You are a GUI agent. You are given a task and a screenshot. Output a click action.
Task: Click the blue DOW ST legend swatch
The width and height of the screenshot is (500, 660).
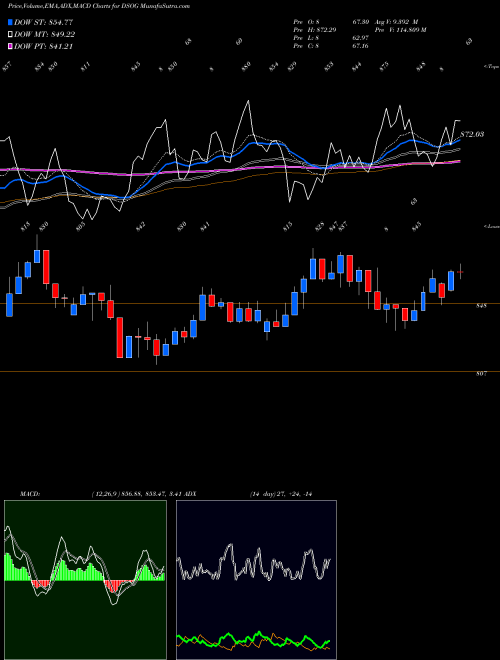click(x=10, y=22)
